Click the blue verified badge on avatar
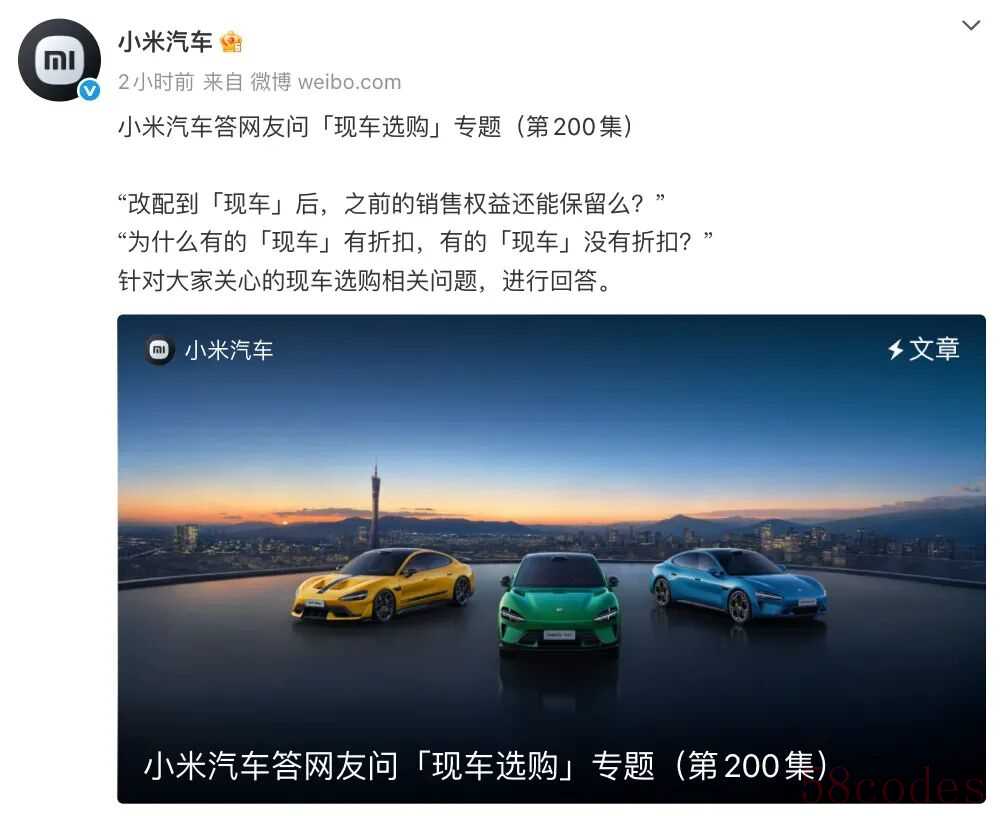1000x816 pixels. [89, 90]
